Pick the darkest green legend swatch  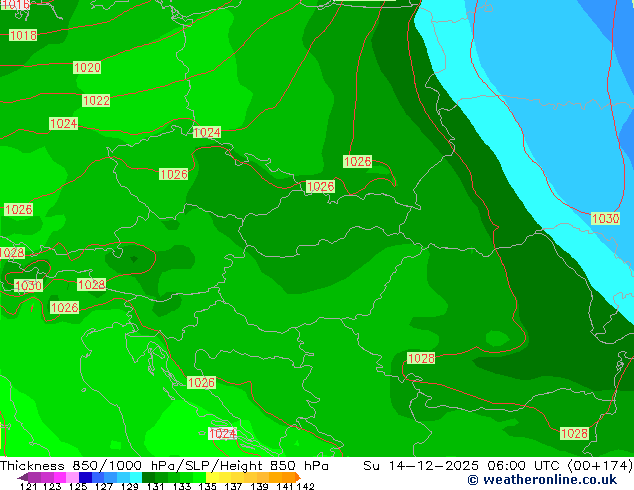pos(148,477)
